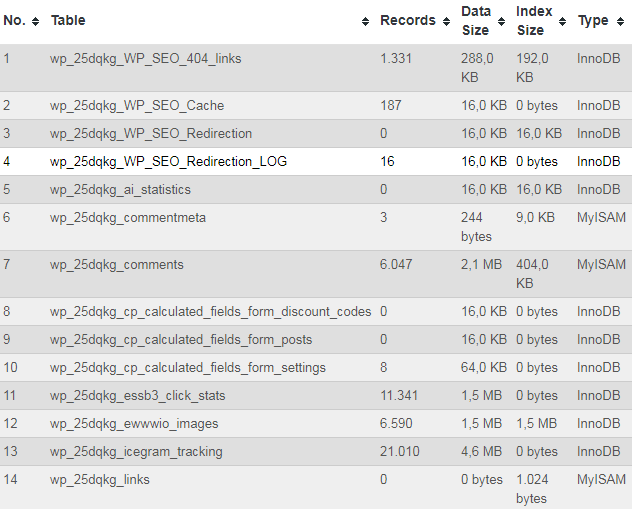This screenshot has height=509, width=632.
Task: Click the wp_25dqkg_ewwwio_images table row
Action: click(134, 423)
